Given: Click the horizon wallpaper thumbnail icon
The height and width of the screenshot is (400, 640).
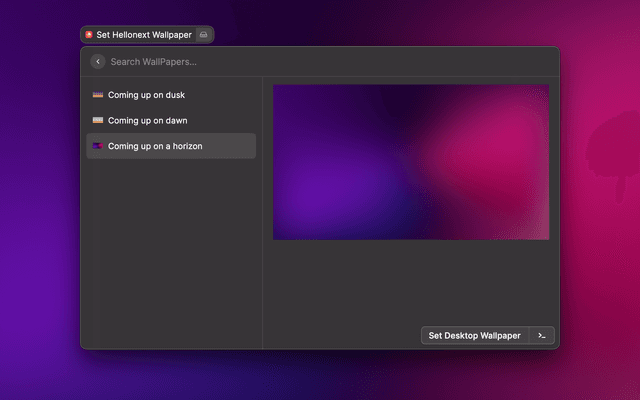Looking at the screenshot, I should (97, 146).
